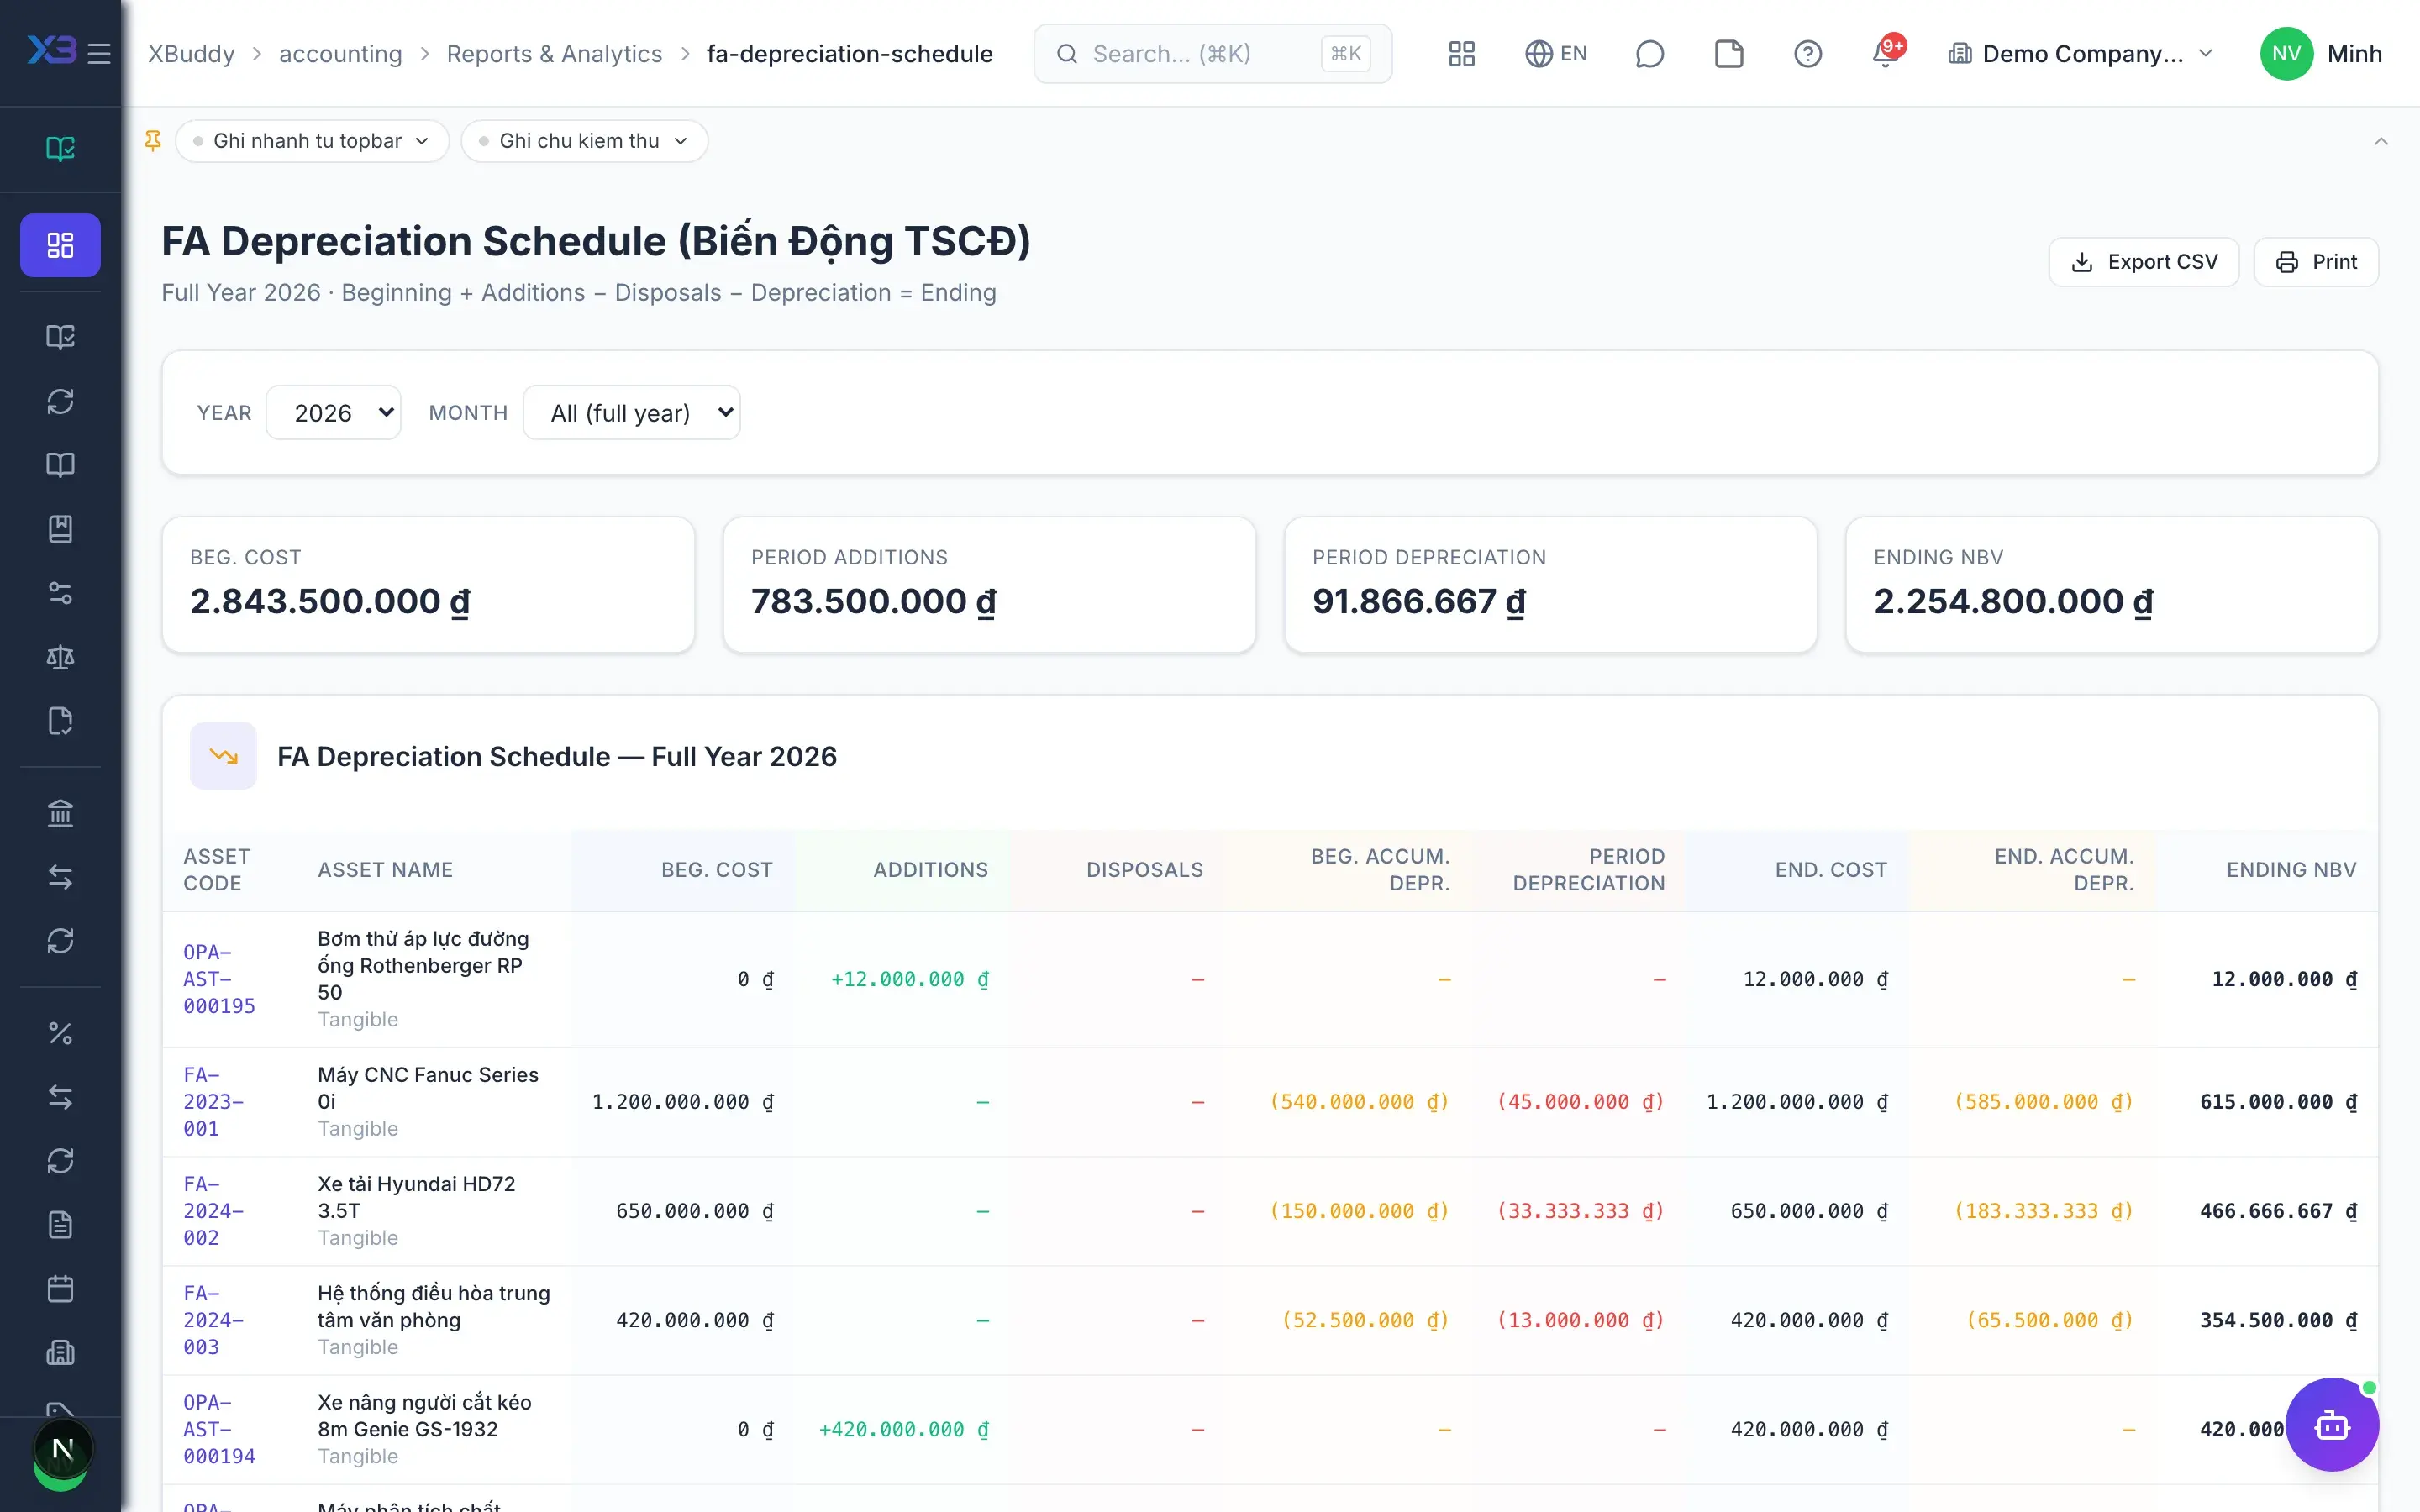Open the scales balance sidebar icon
This screenshot has width=2420, height=1512.
pos(60,657)
